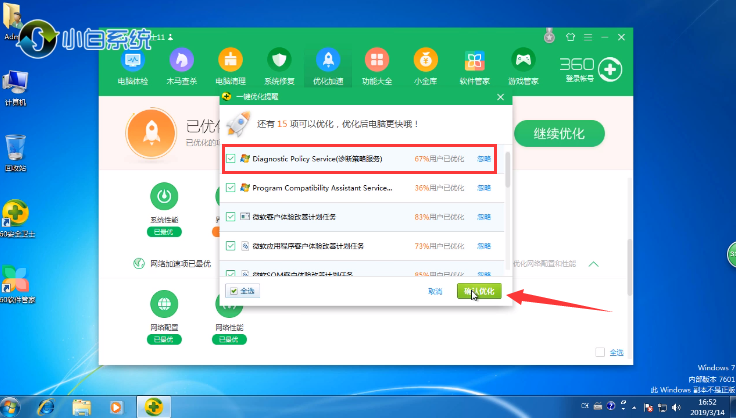The image size is (736, 418).
Task: Close the 一键优化提醒 dialog
Action: click(500, 97)
